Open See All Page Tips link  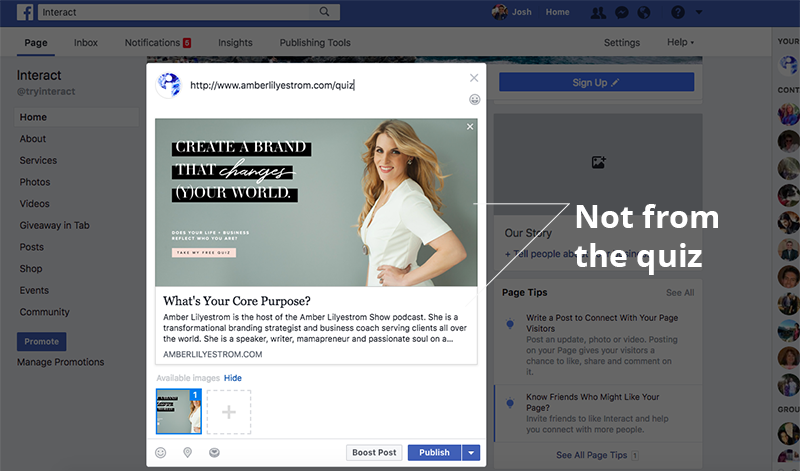pyautogui.click(x=591, y=455)
